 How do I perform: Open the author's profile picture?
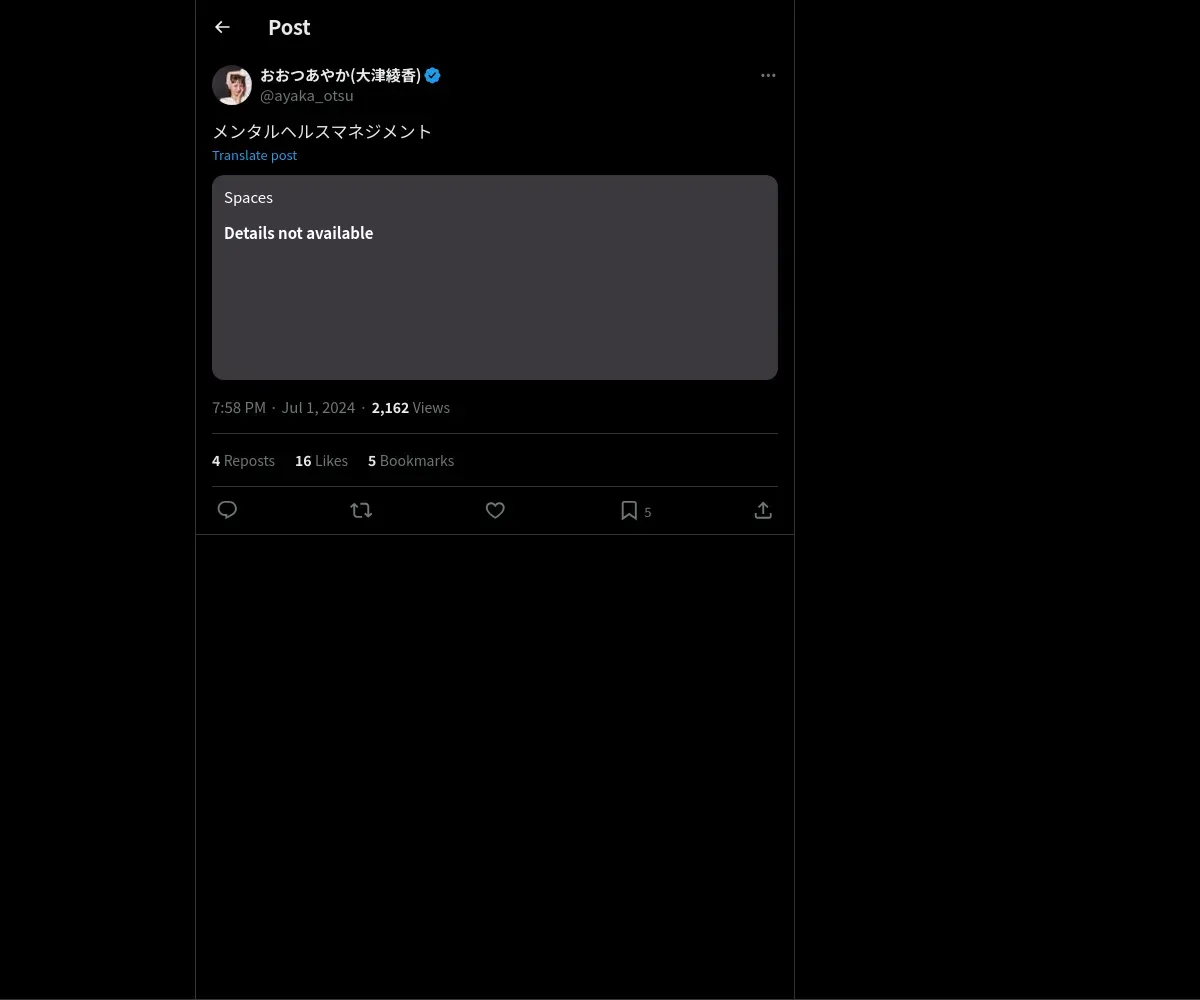pyautogui.click(x=232, y=85)
